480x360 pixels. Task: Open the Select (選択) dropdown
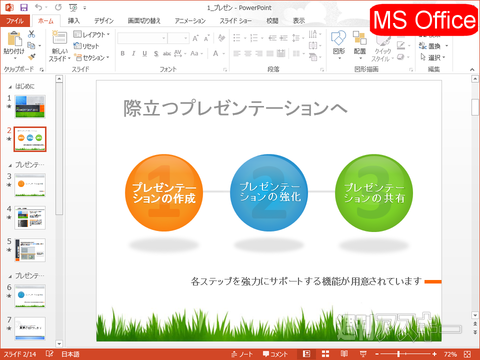click(x=433, y=58)
